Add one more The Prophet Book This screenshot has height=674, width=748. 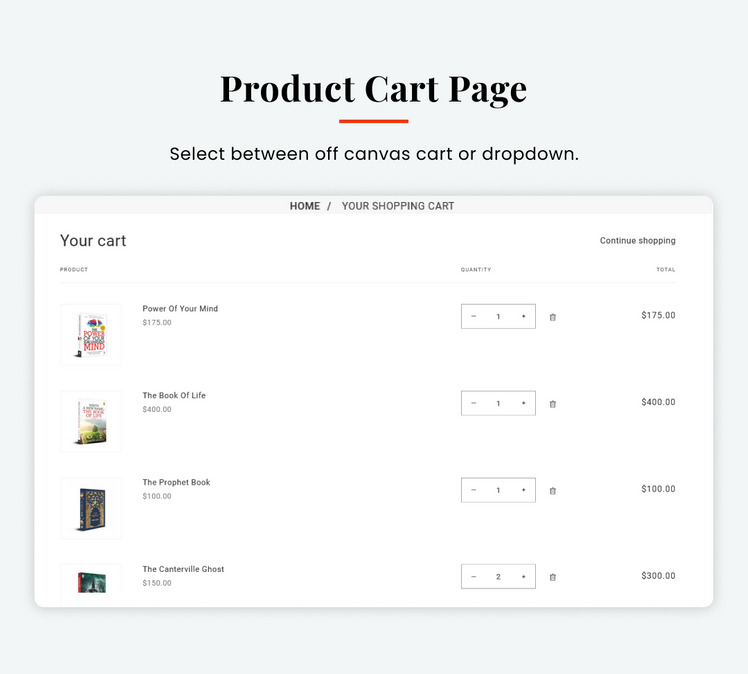[523, 490]
